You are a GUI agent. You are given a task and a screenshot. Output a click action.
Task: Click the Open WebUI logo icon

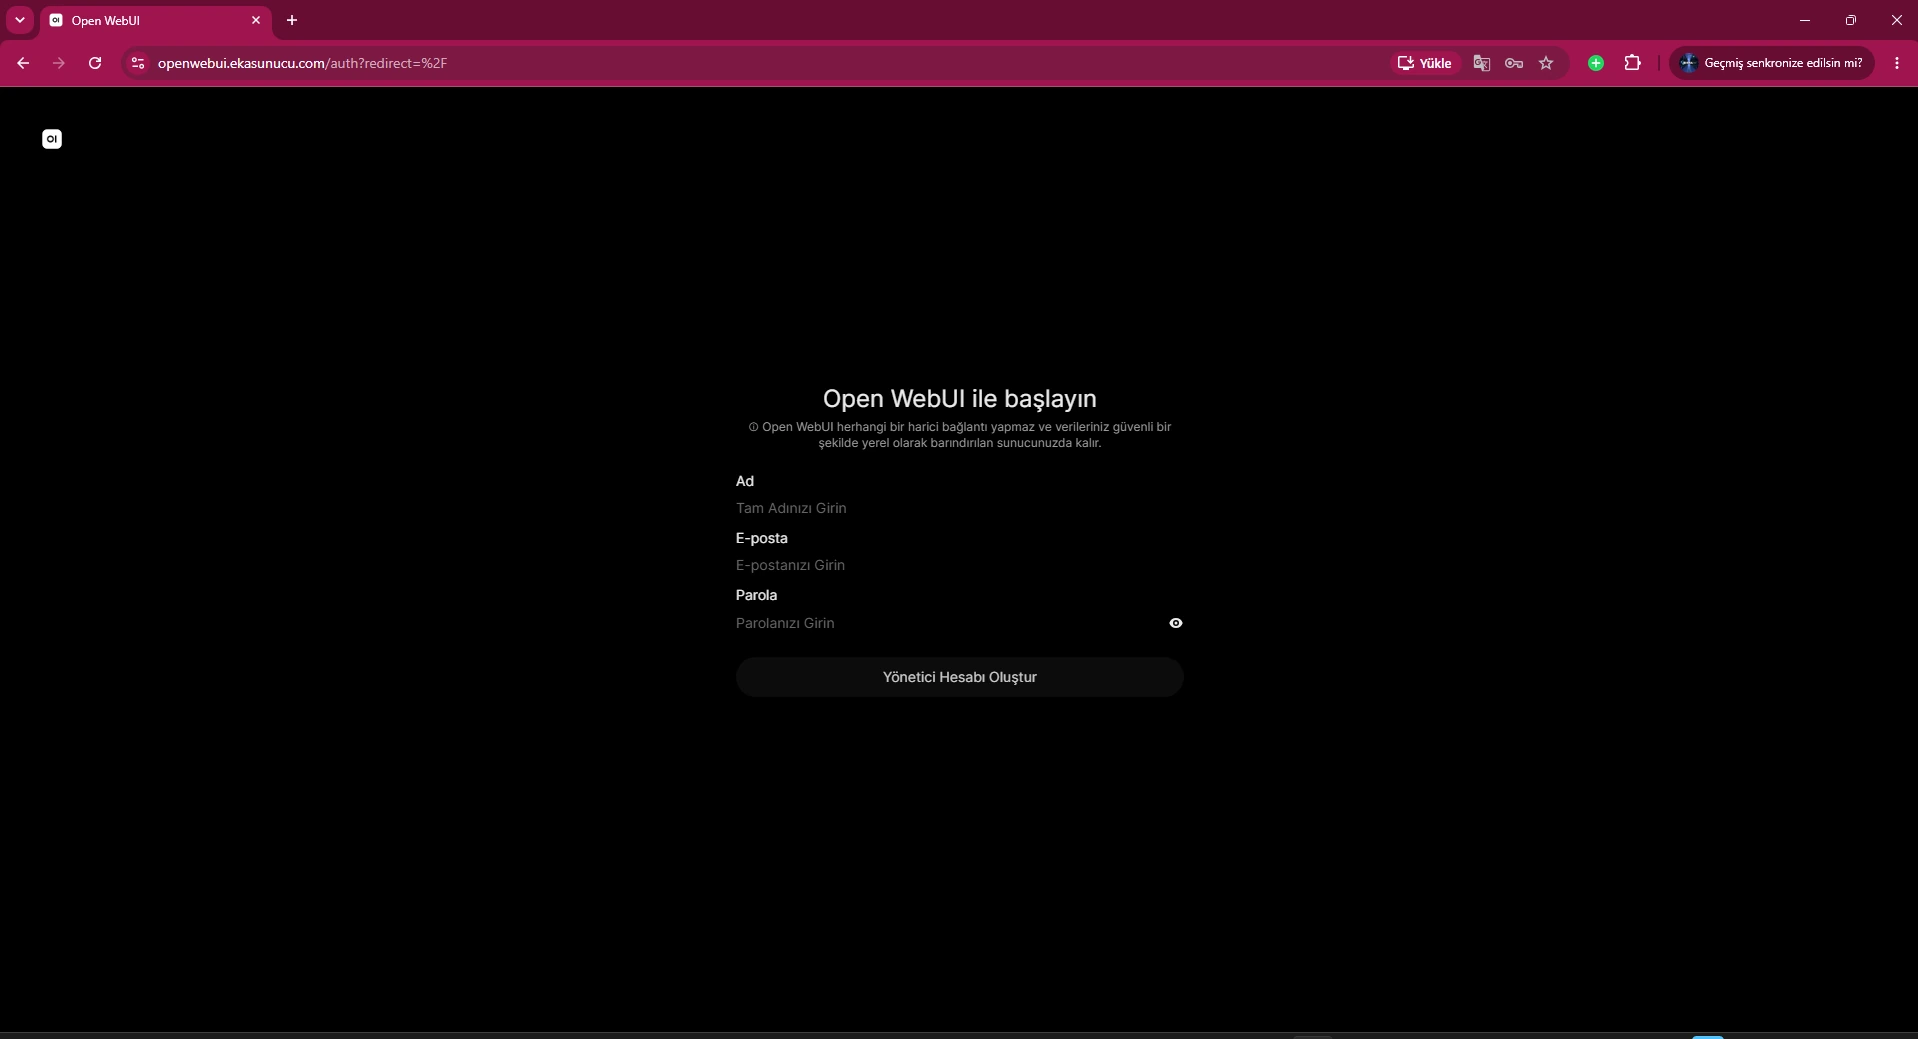[x=52, y=139]
